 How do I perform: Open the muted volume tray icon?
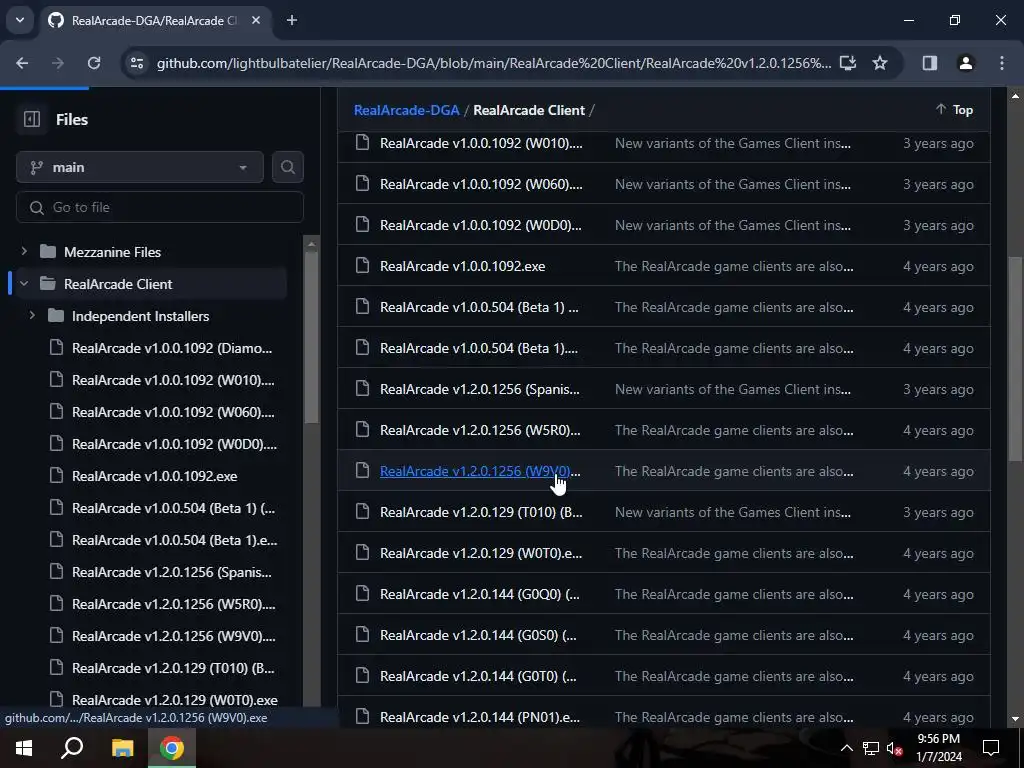(x=894, y=748)
